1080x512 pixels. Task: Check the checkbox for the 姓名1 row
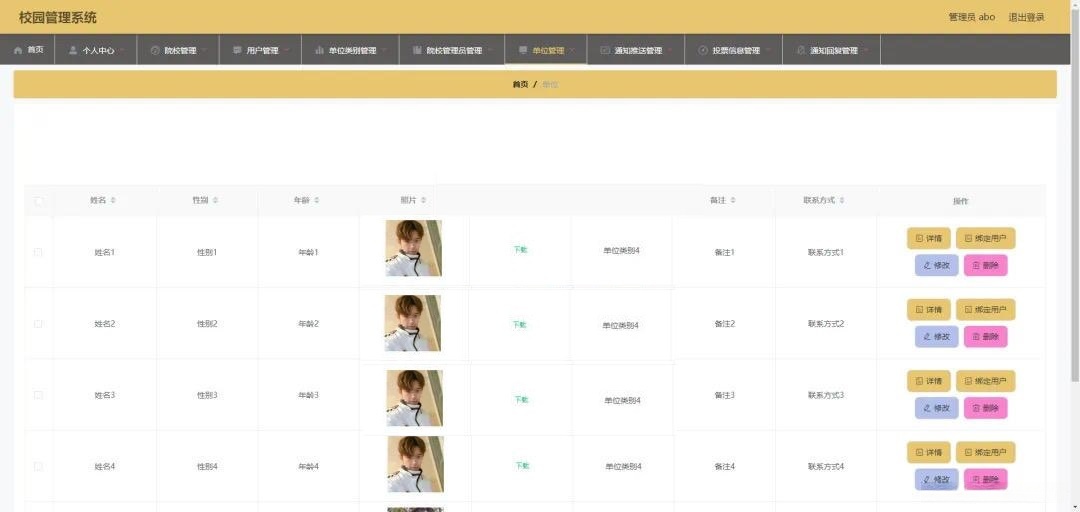pyautogui.click(x=39, y=252)
